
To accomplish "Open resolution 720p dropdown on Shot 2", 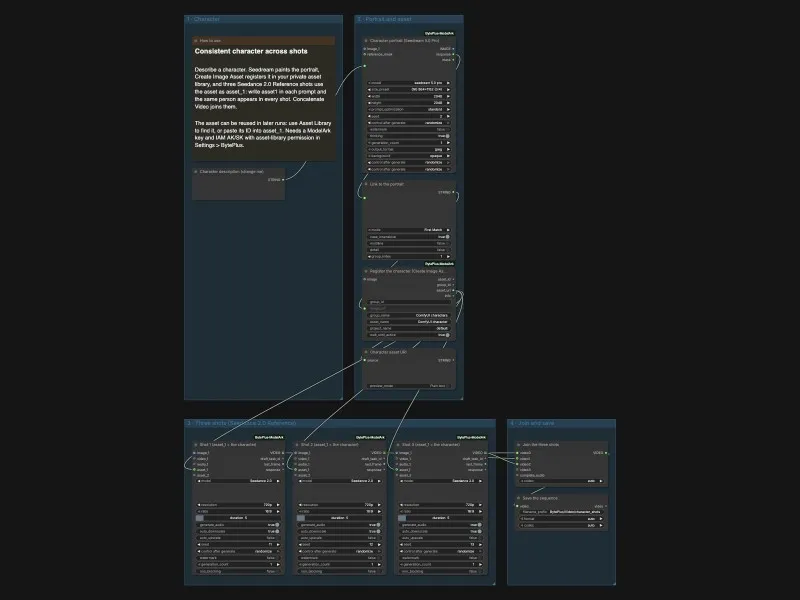I will click(x=339, y=505).
